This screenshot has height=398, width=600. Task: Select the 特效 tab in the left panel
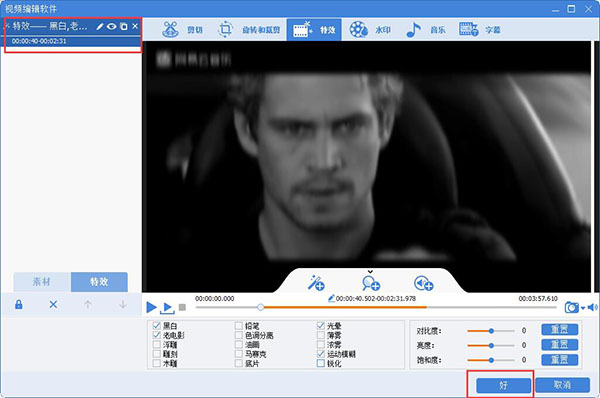pos(99,282)
